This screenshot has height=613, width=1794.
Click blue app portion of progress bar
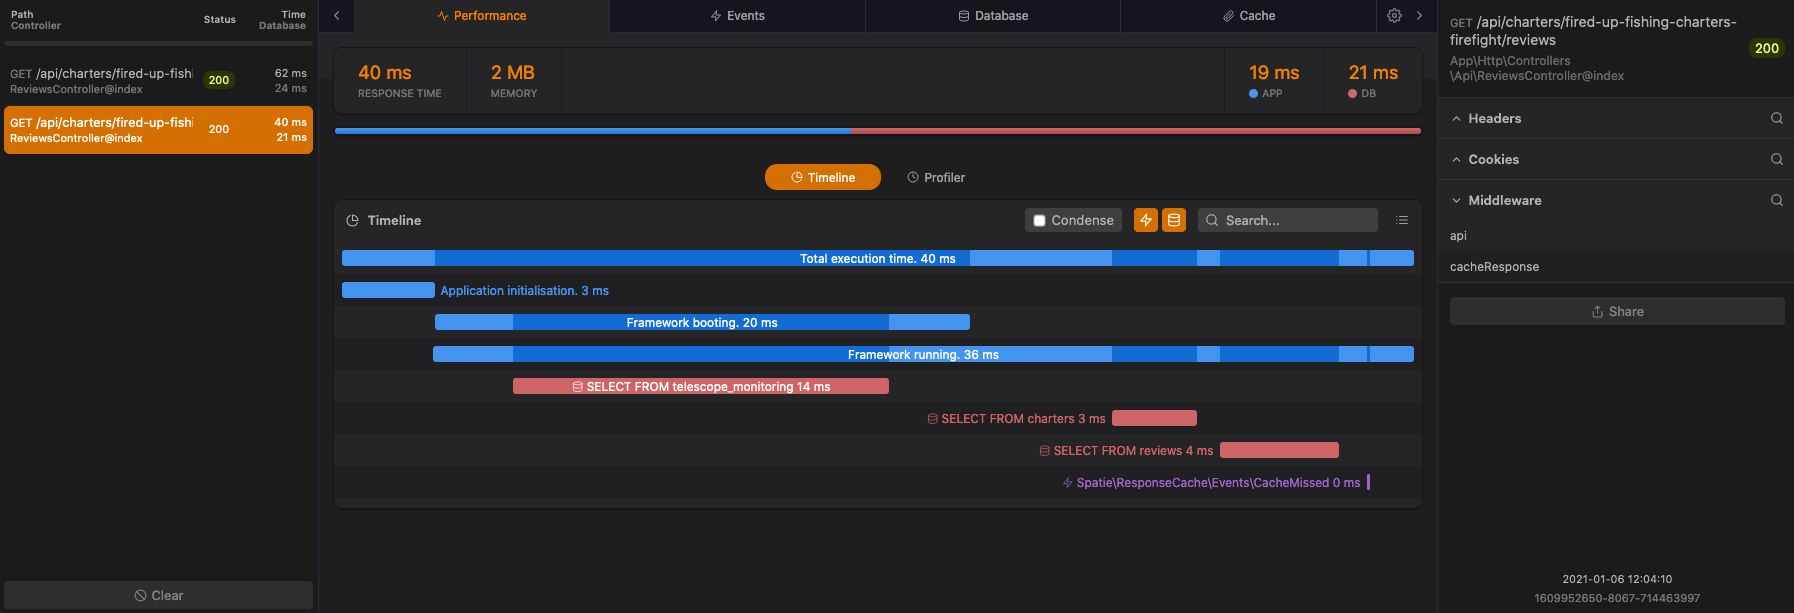[x=593, y=131]
